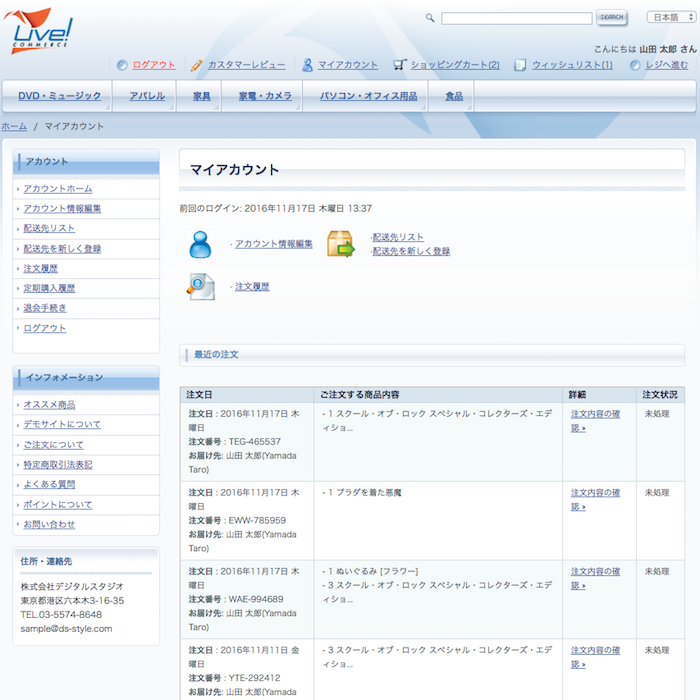The image size is (700, 700).
Task: Click the person icon beside マイアカウント
Action: [x=308, y=65]
